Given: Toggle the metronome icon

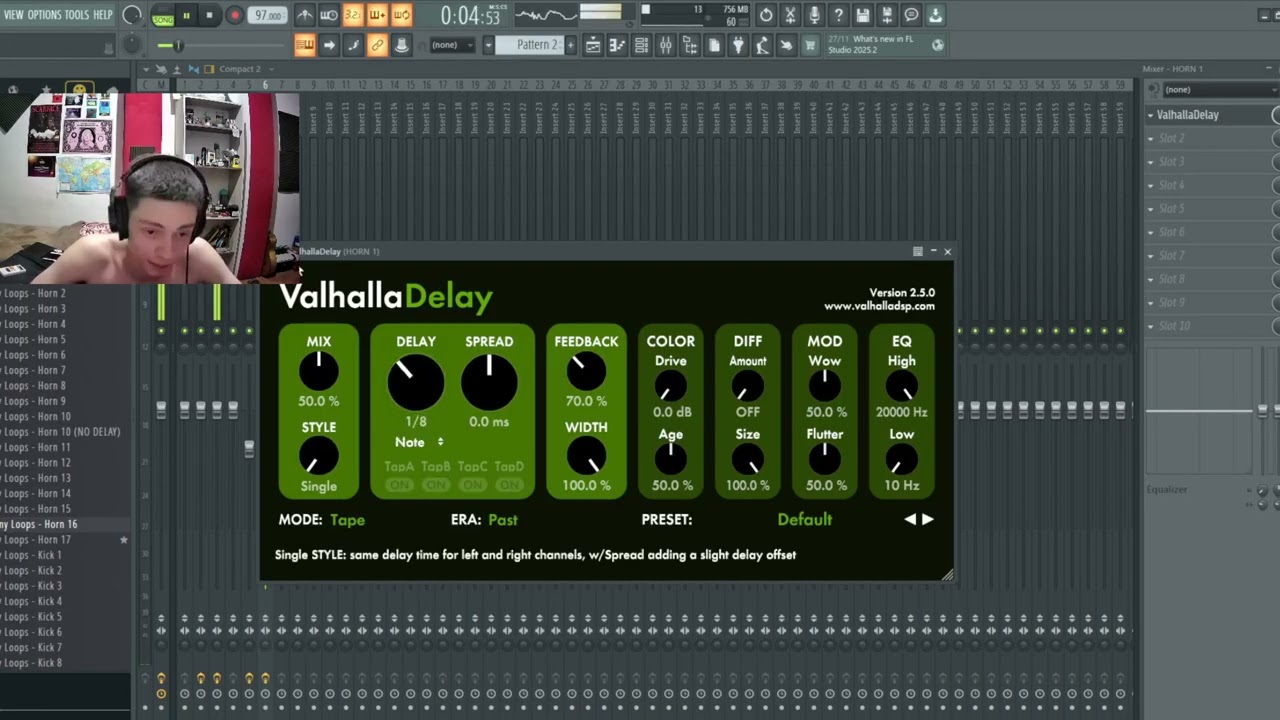Looking at the screenshot, I should click(x=305, y=15).
